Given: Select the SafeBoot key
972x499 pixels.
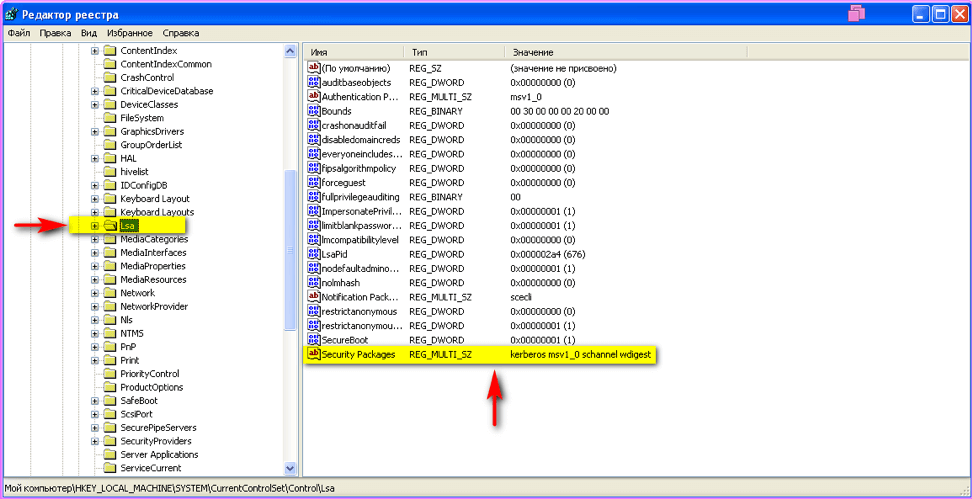Looking at the screenshot, I should tap(139, 400).
